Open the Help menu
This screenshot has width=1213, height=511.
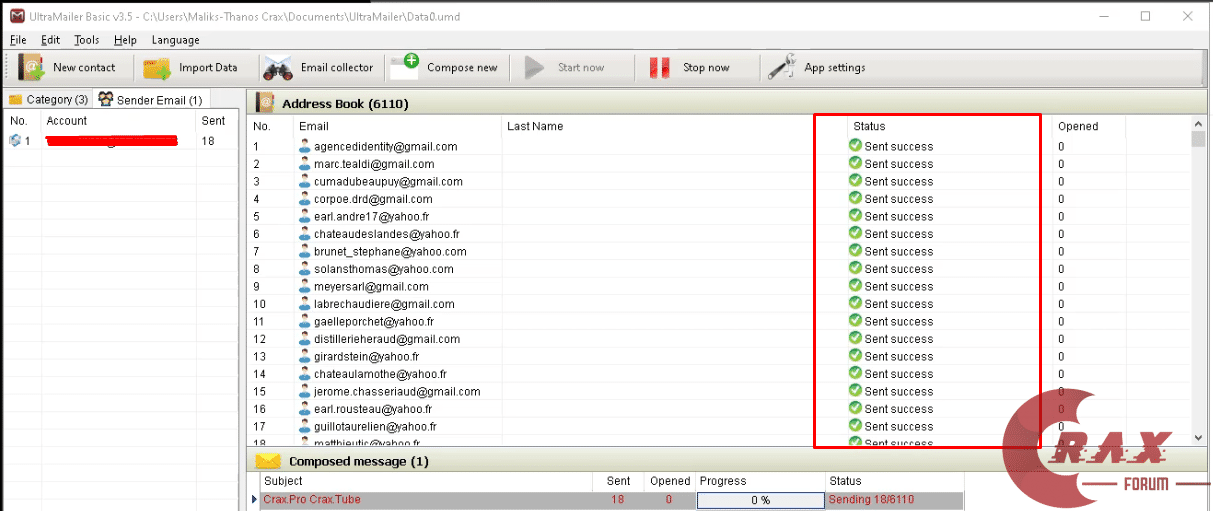[x=125, y=40]
